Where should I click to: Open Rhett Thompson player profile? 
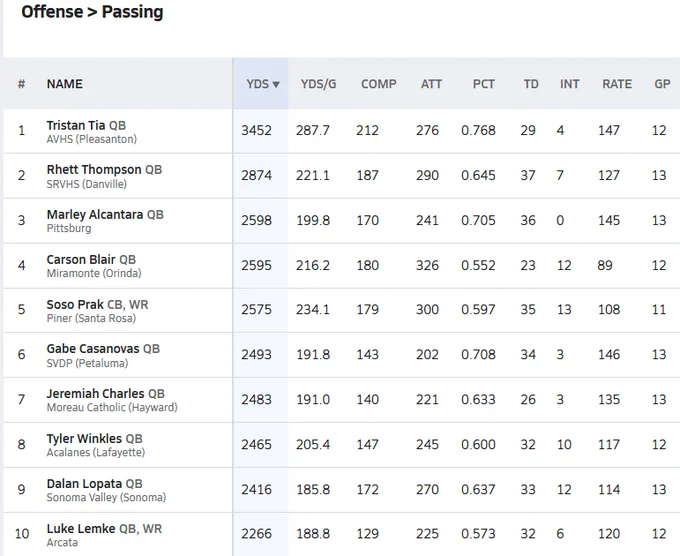pyautogui.click(x=94, y=169)
